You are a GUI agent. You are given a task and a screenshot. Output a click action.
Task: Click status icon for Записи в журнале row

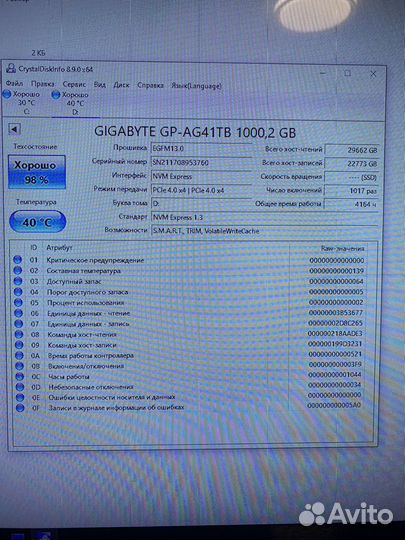pos(20,408)
